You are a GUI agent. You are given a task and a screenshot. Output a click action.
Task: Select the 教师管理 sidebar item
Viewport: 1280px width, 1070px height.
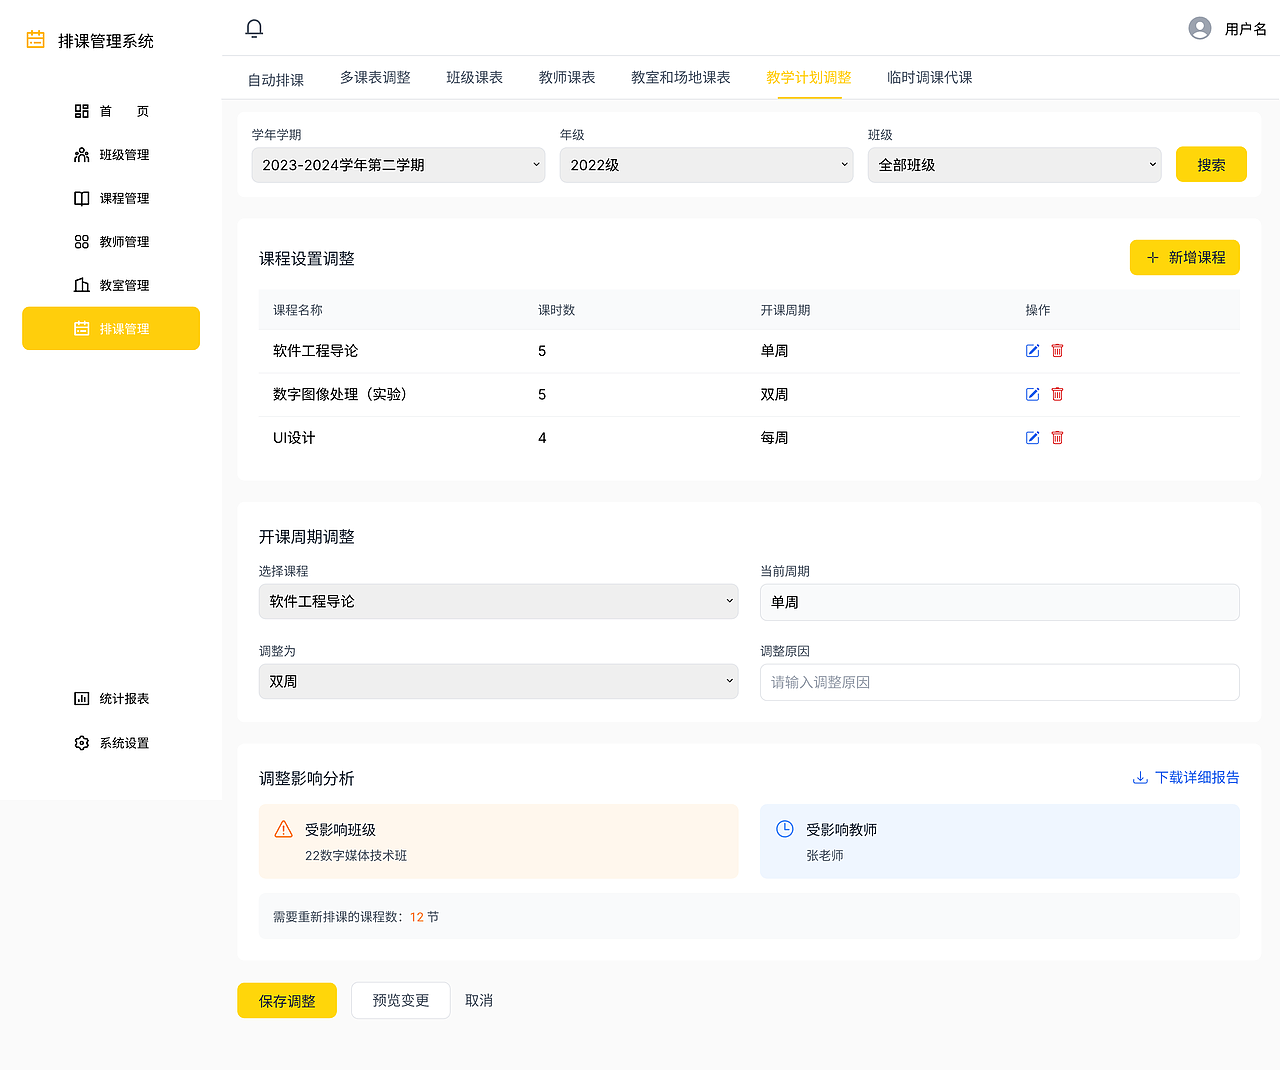tap(110, 241)
